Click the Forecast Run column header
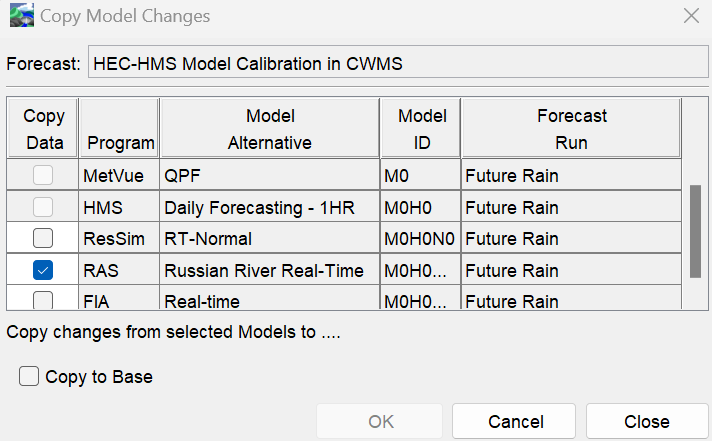The image size is (712, 441). (571, 129)
